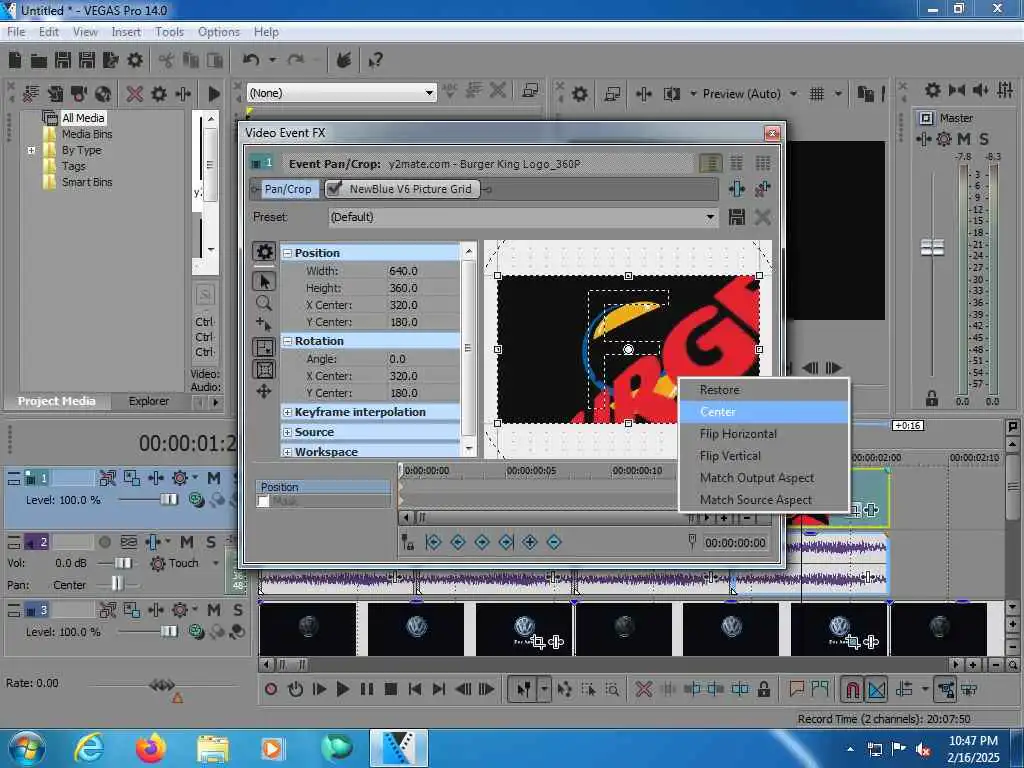Select the Normal Edit arrow tool in Pan/Crop

click(264, 281)
